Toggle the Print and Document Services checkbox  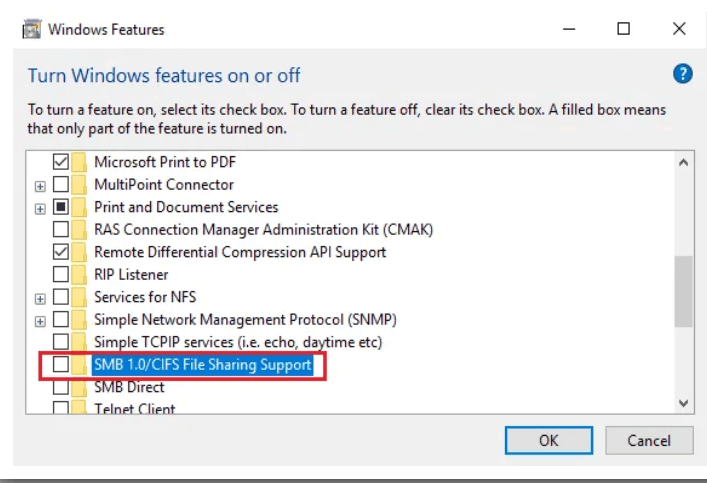tap(61, 207)
